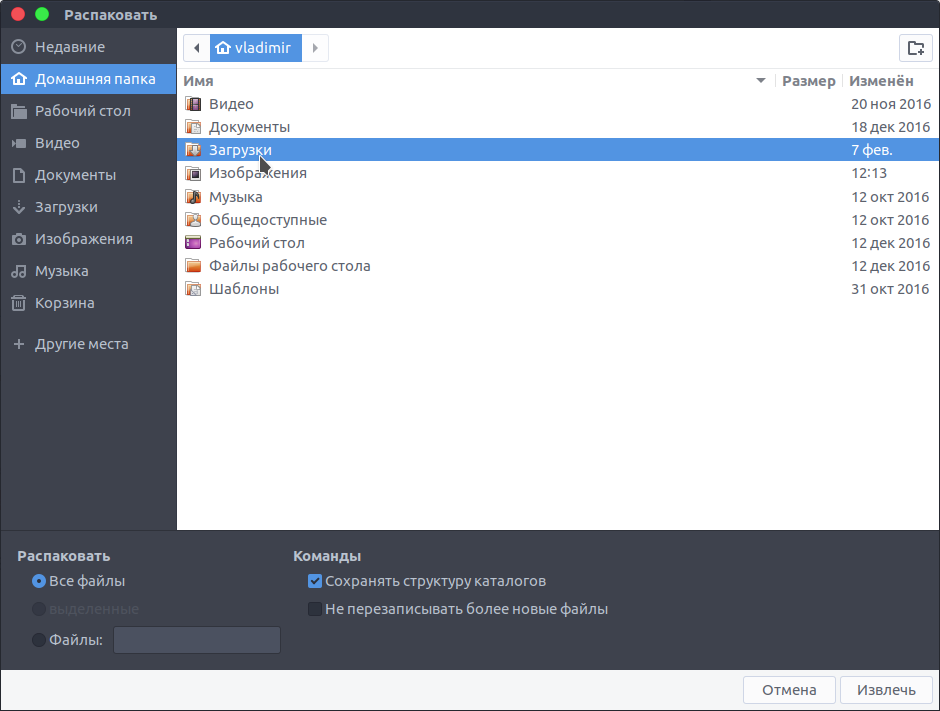940x711 pixels.
Task: Select the Файлы рабочего стола folder name
Action: [289, 266]
